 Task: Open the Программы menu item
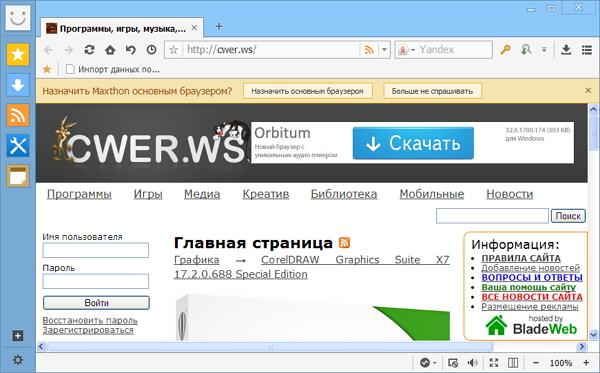[79, 194]
